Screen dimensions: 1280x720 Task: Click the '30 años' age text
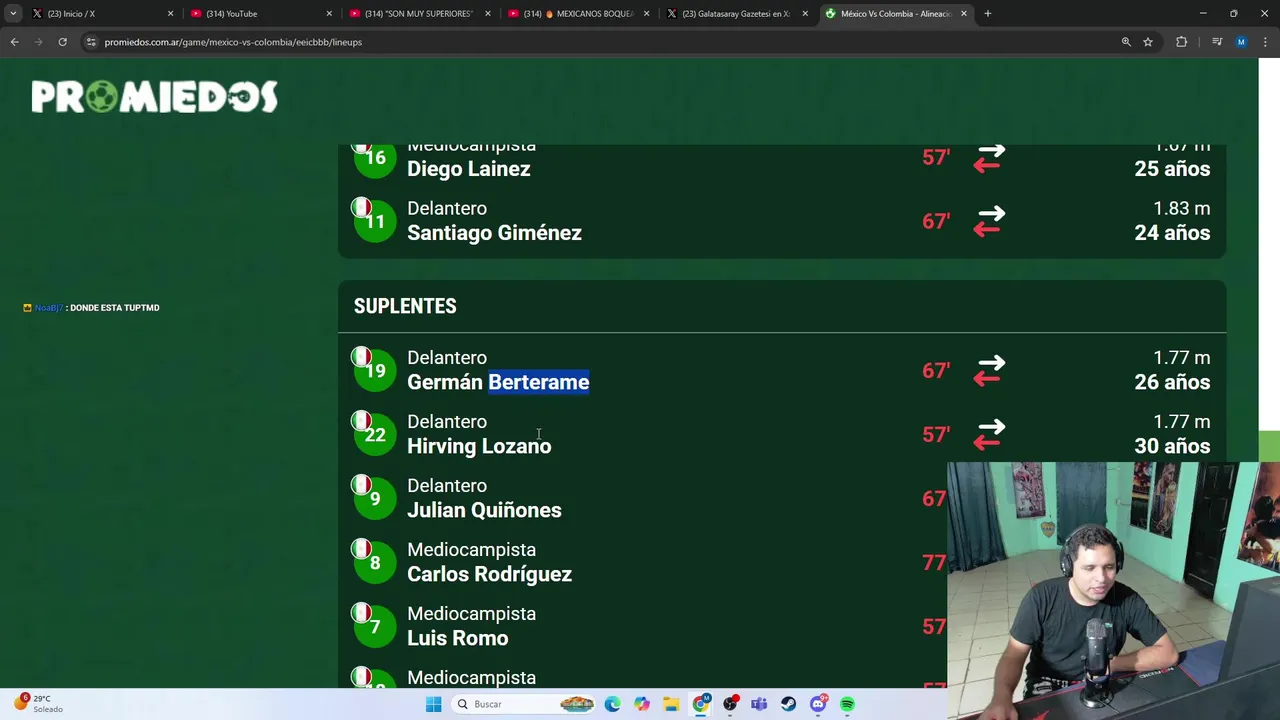pyautogui.click(x=1172, y=446)
